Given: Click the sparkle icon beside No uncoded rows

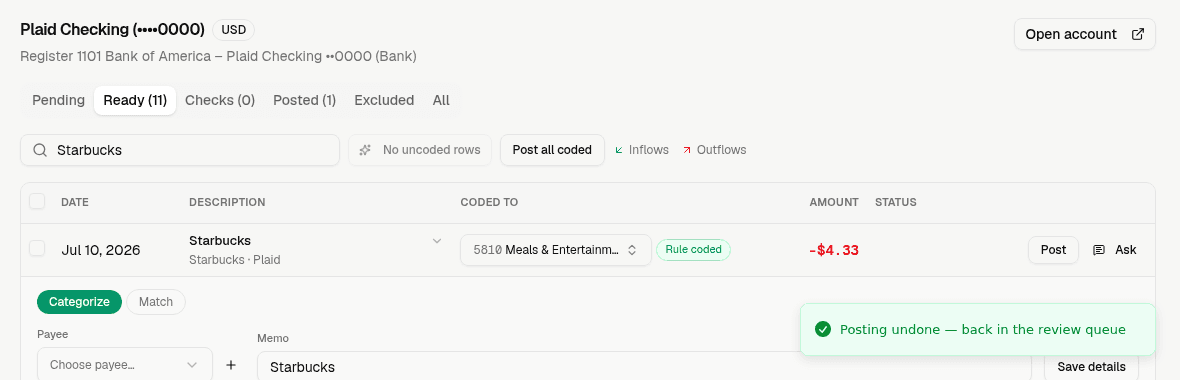Looking at the screenshot, I should tap(365, 150).
